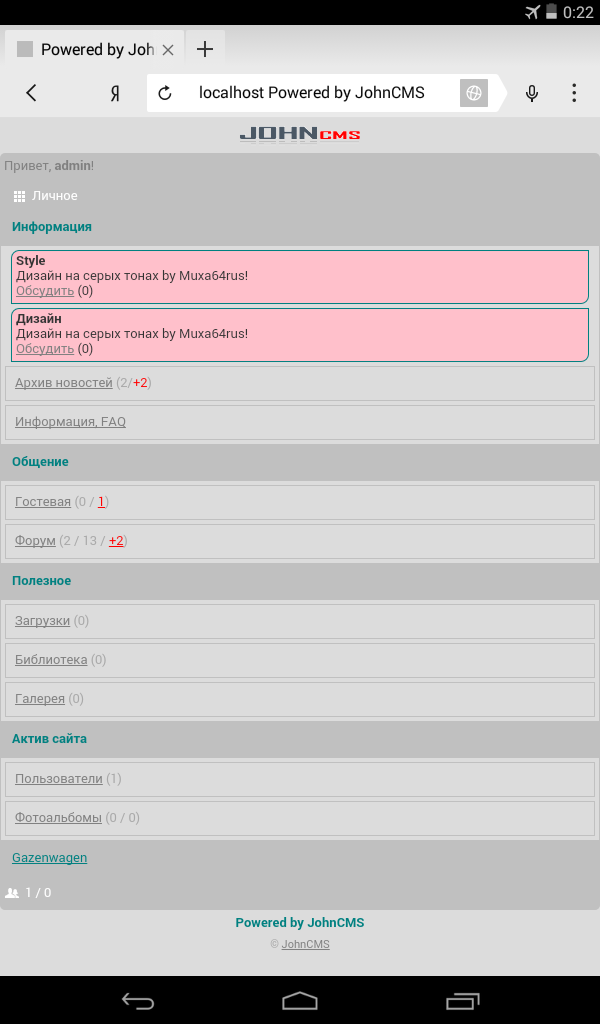Screen dimensions: 600x1024
Task: Tap the globe icon in address bar
Action: (x=473, y=93)
